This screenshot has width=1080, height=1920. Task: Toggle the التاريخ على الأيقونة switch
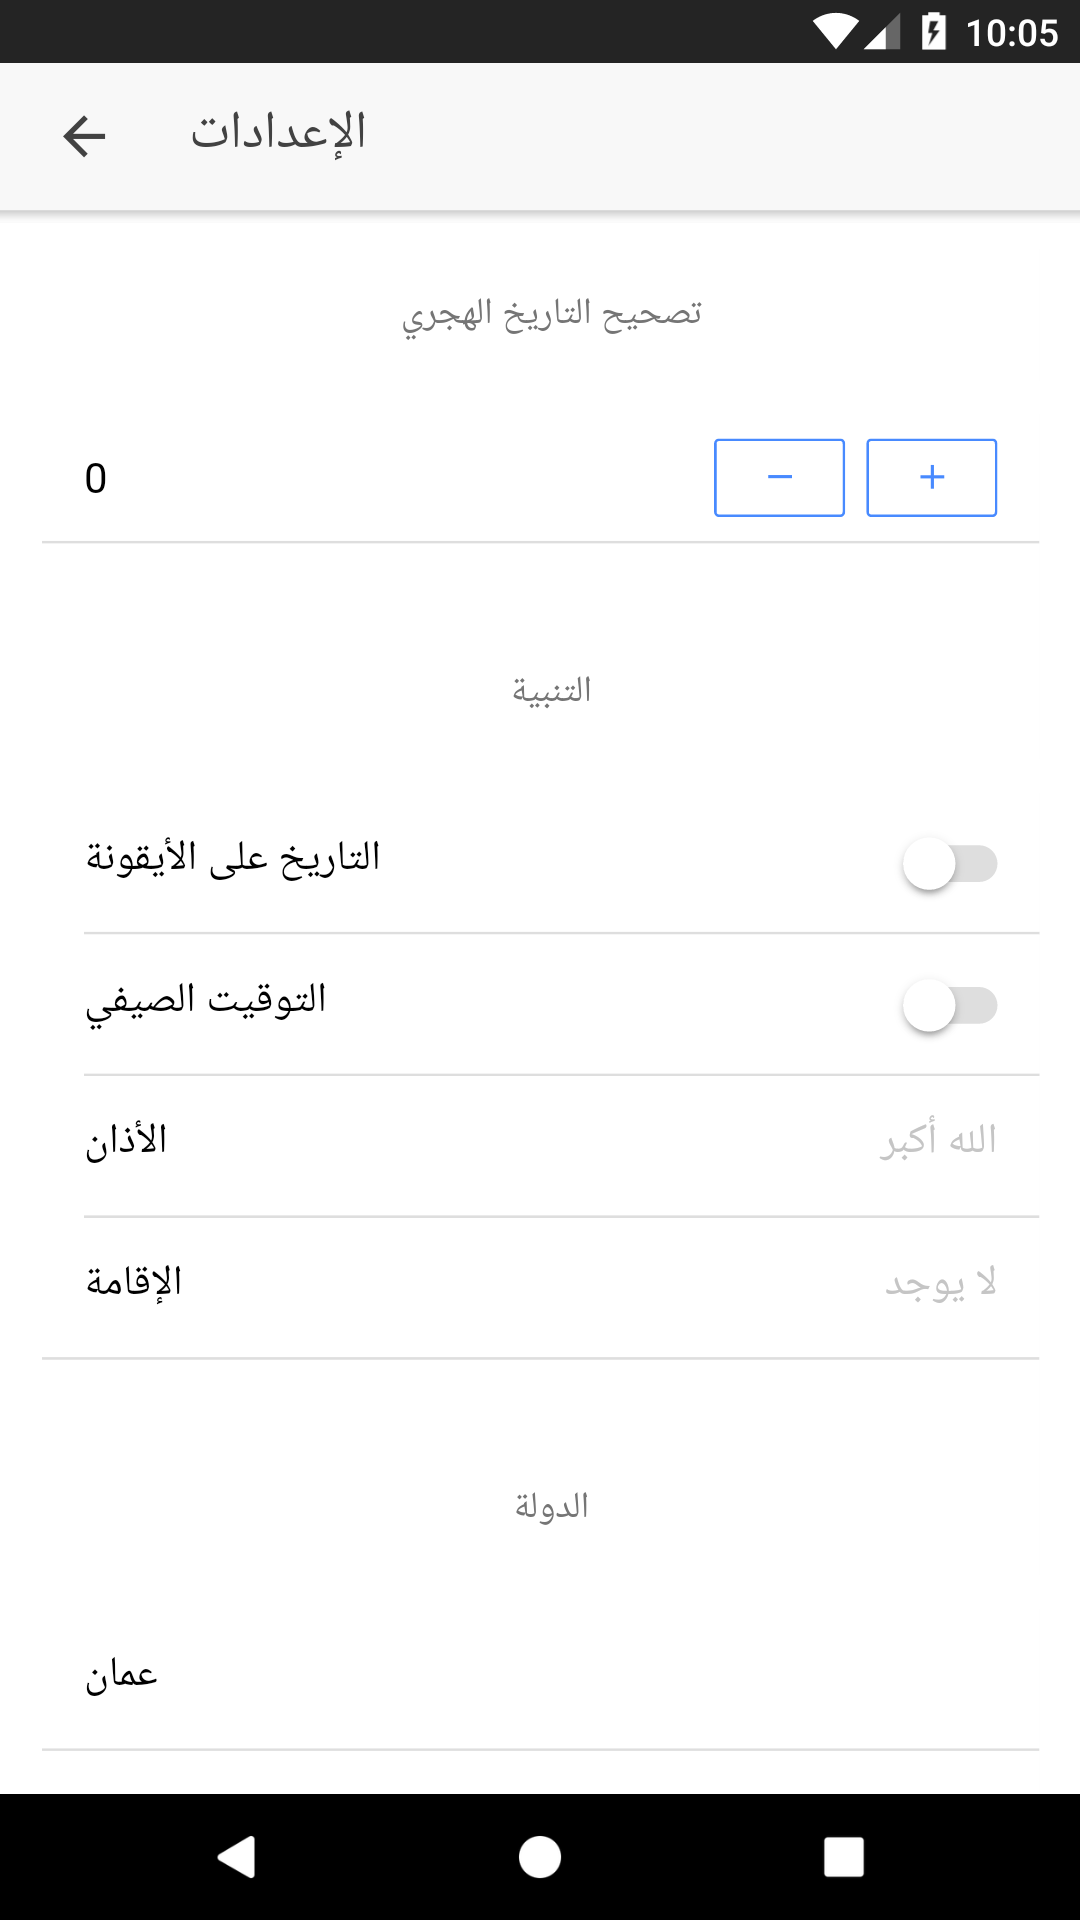coord(949,864)
